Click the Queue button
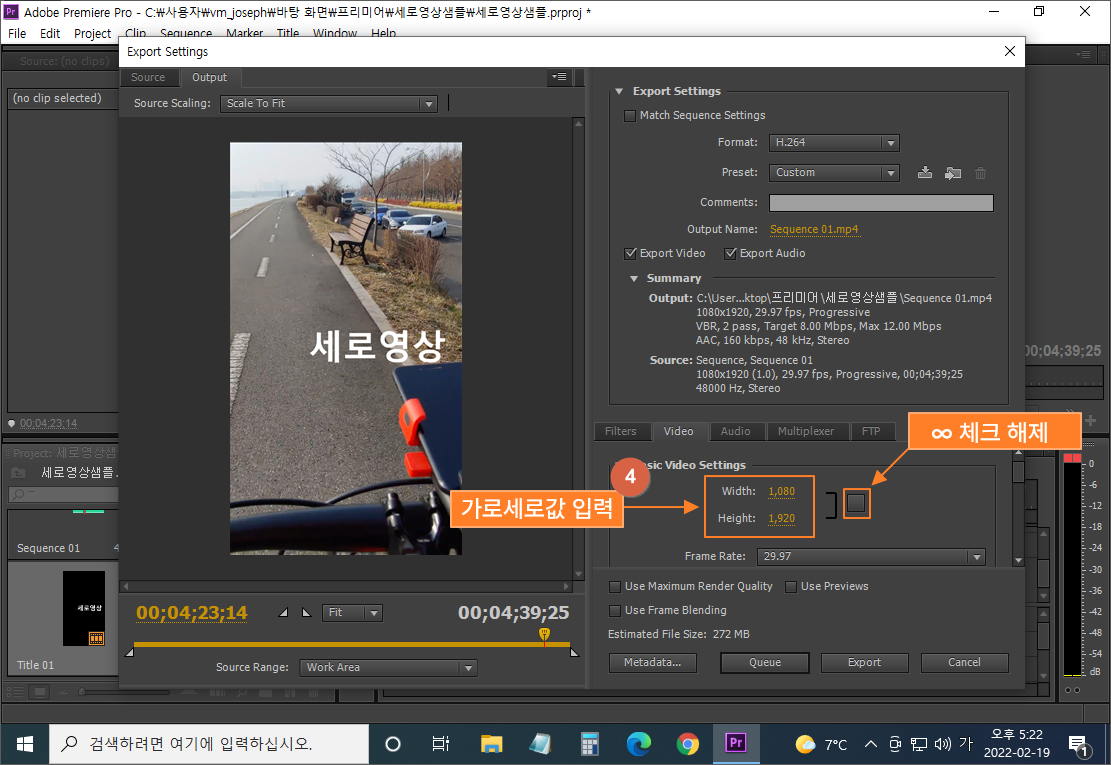 764,662
